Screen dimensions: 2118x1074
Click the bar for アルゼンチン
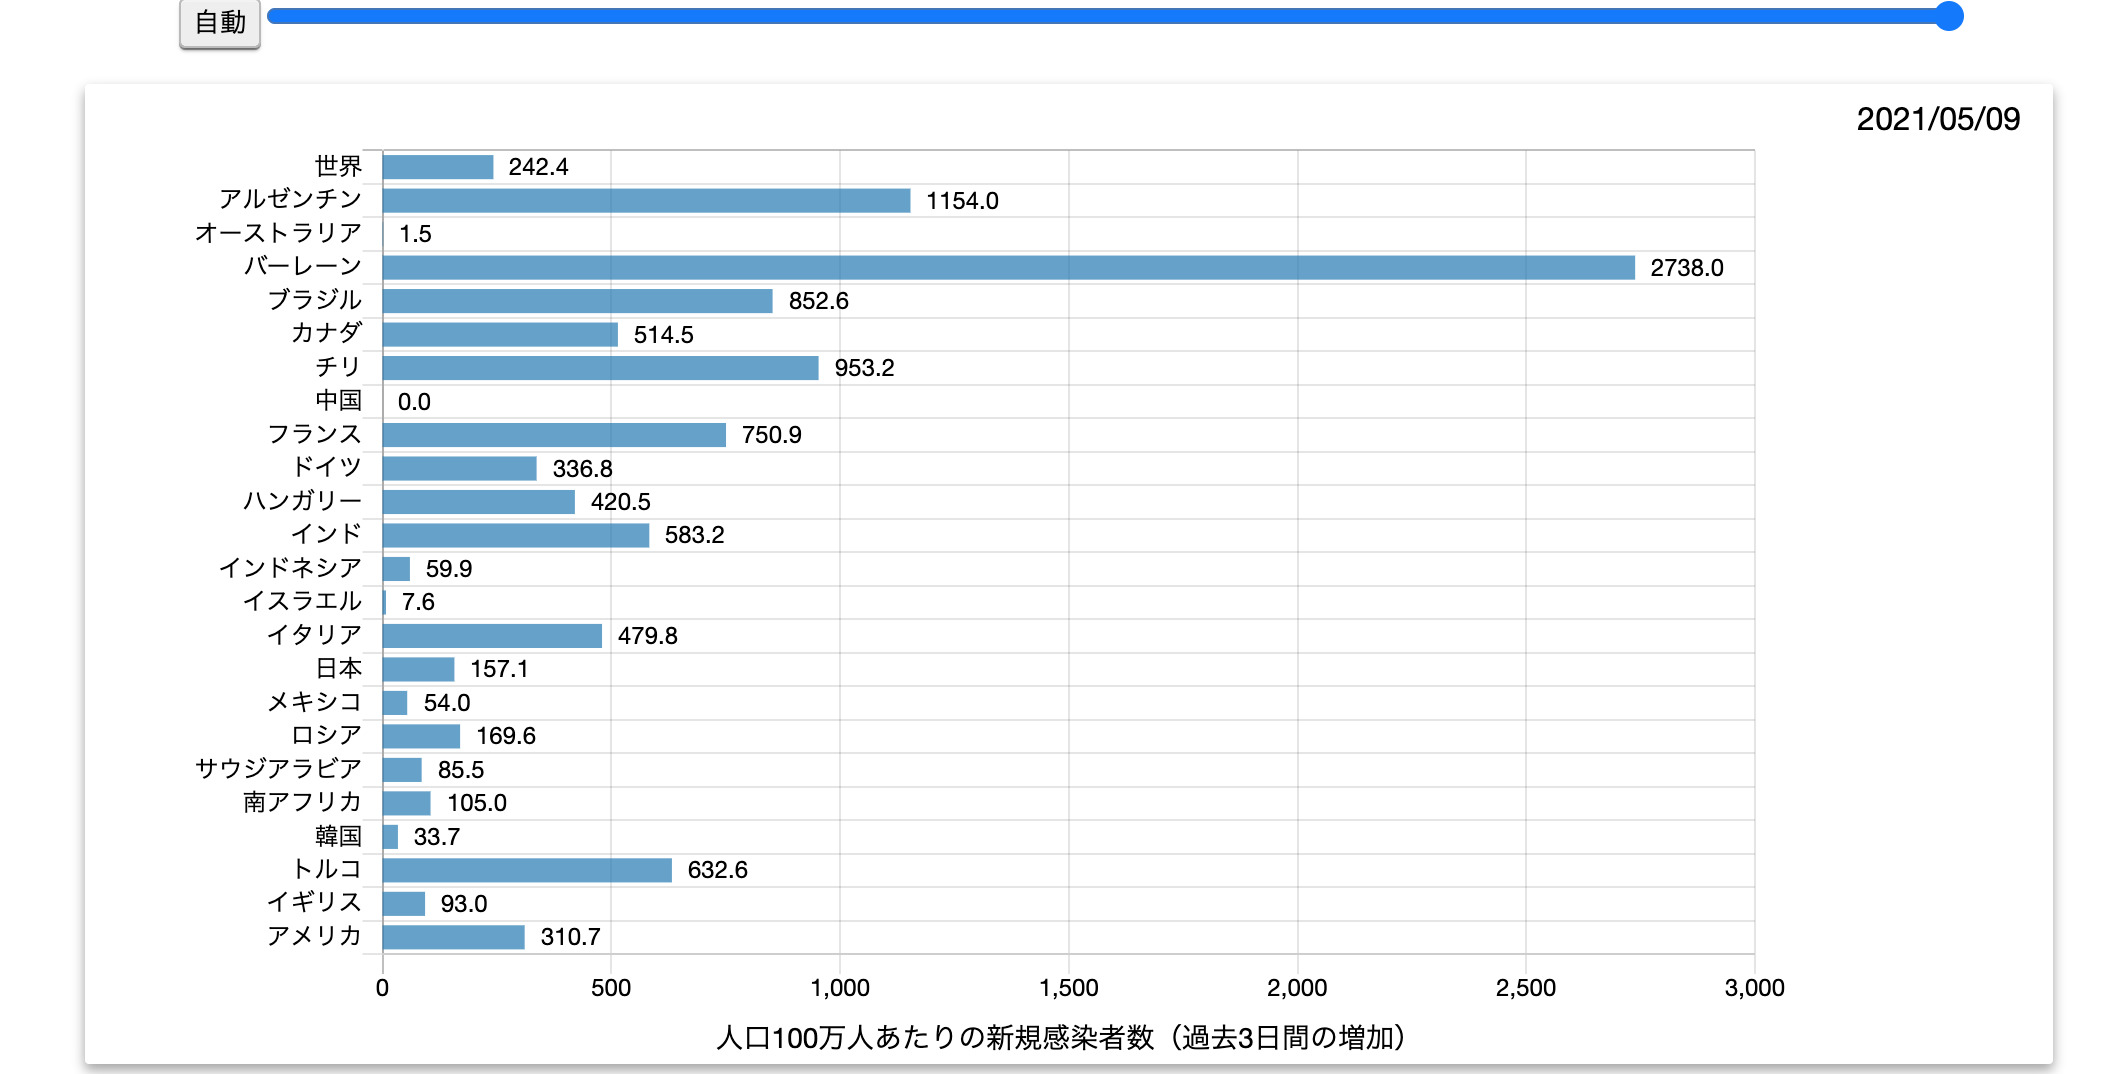646,200
